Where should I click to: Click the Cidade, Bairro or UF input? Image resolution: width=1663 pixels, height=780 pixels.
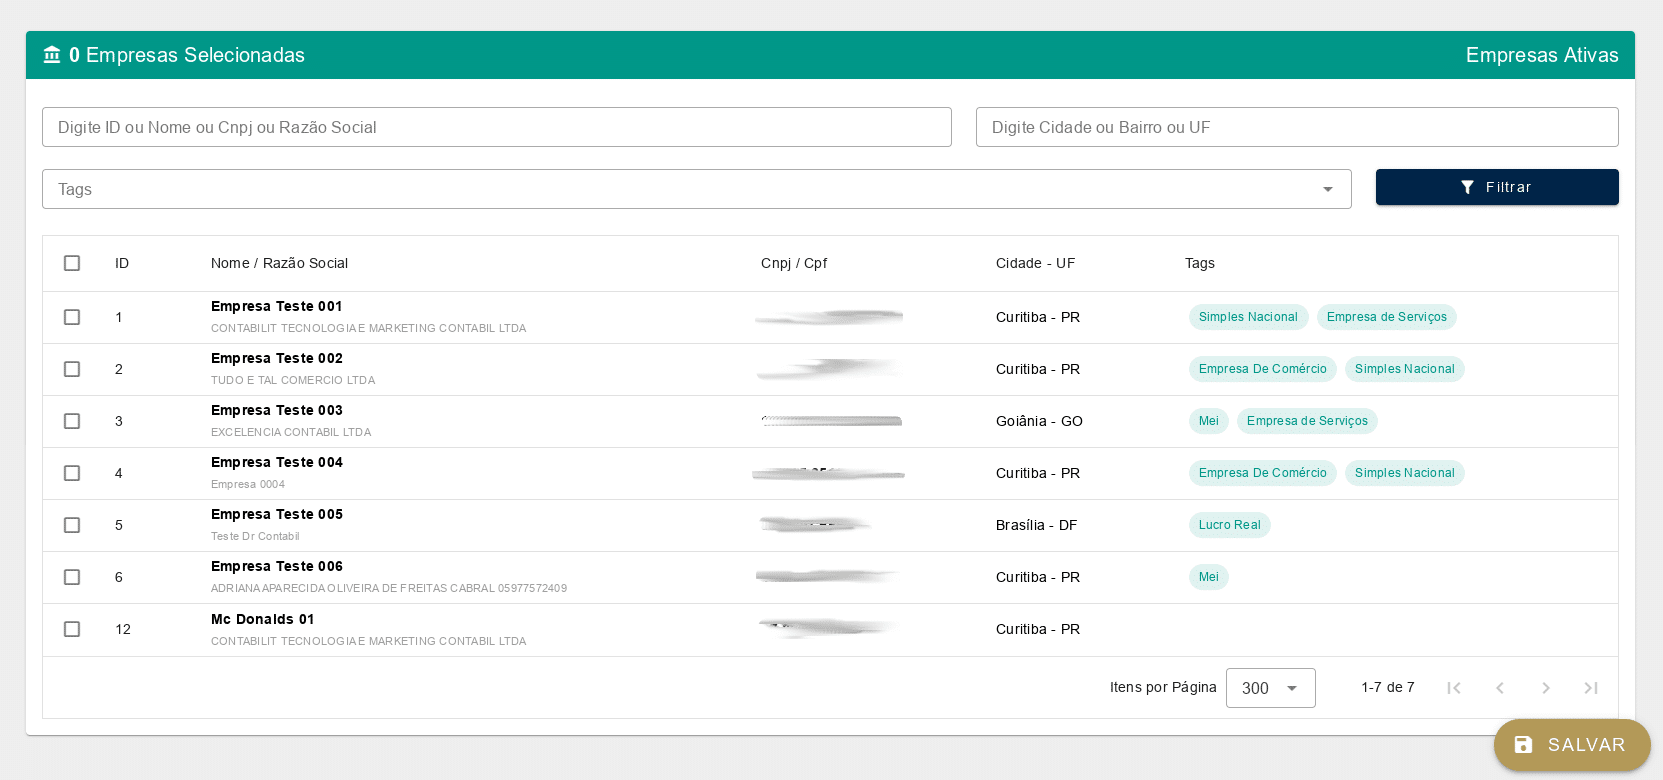point(1296,127)
